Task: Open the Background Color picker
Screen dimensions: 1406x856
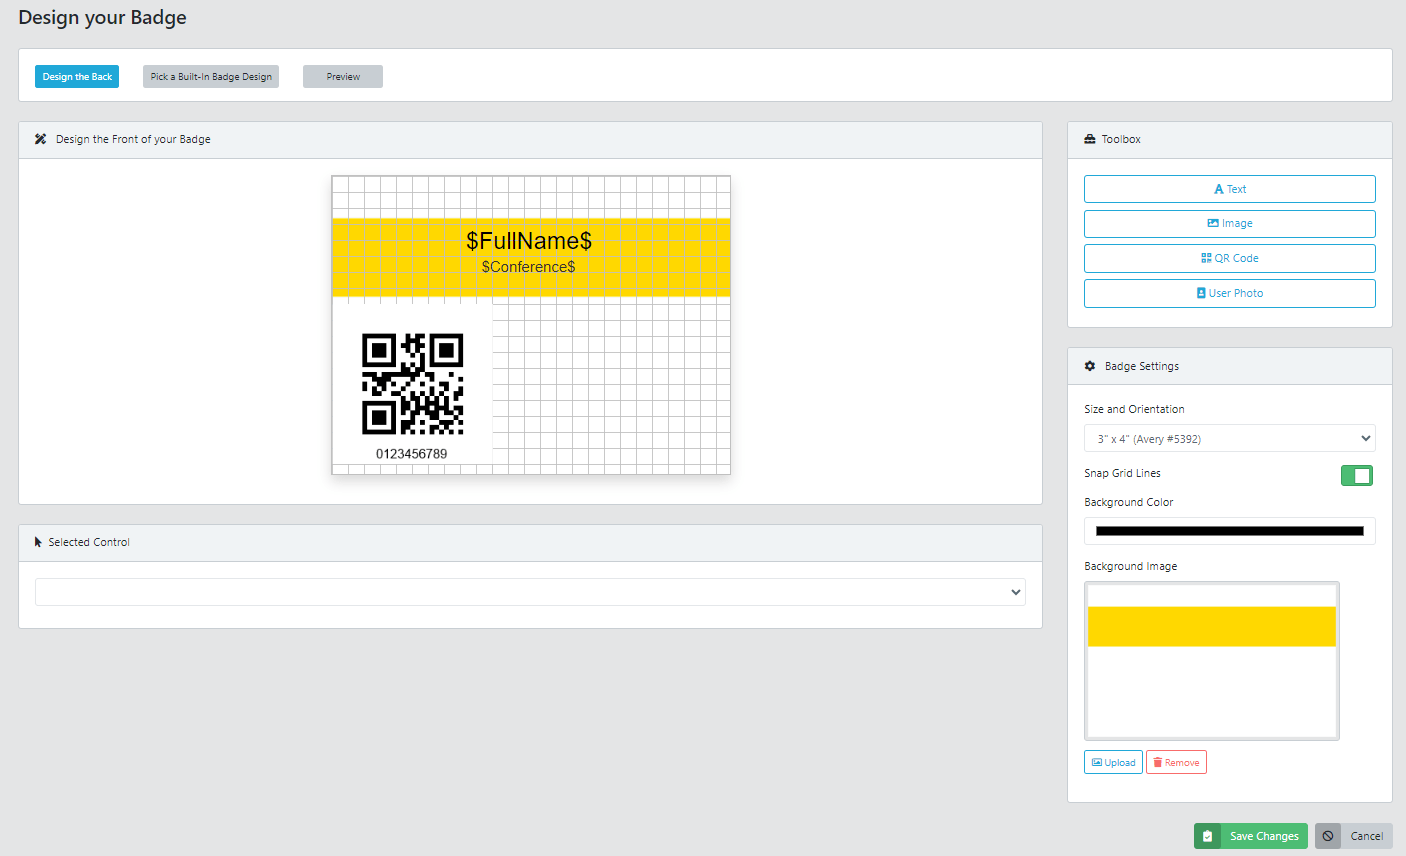Action: coord(1230,531)
